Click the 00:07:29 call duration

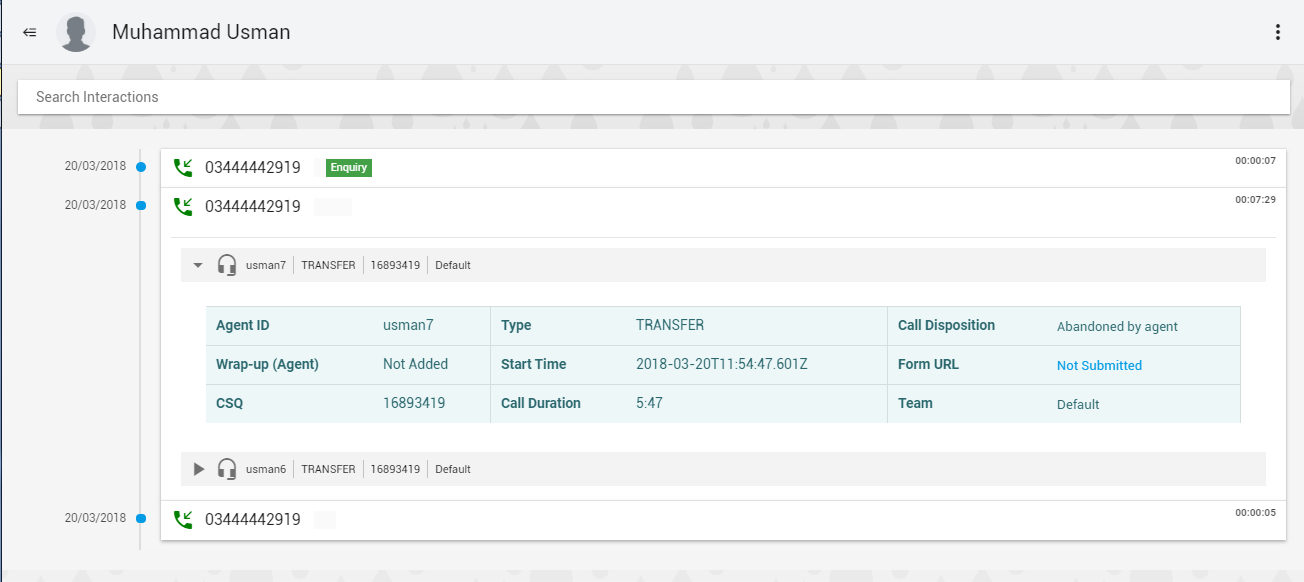1255,200
